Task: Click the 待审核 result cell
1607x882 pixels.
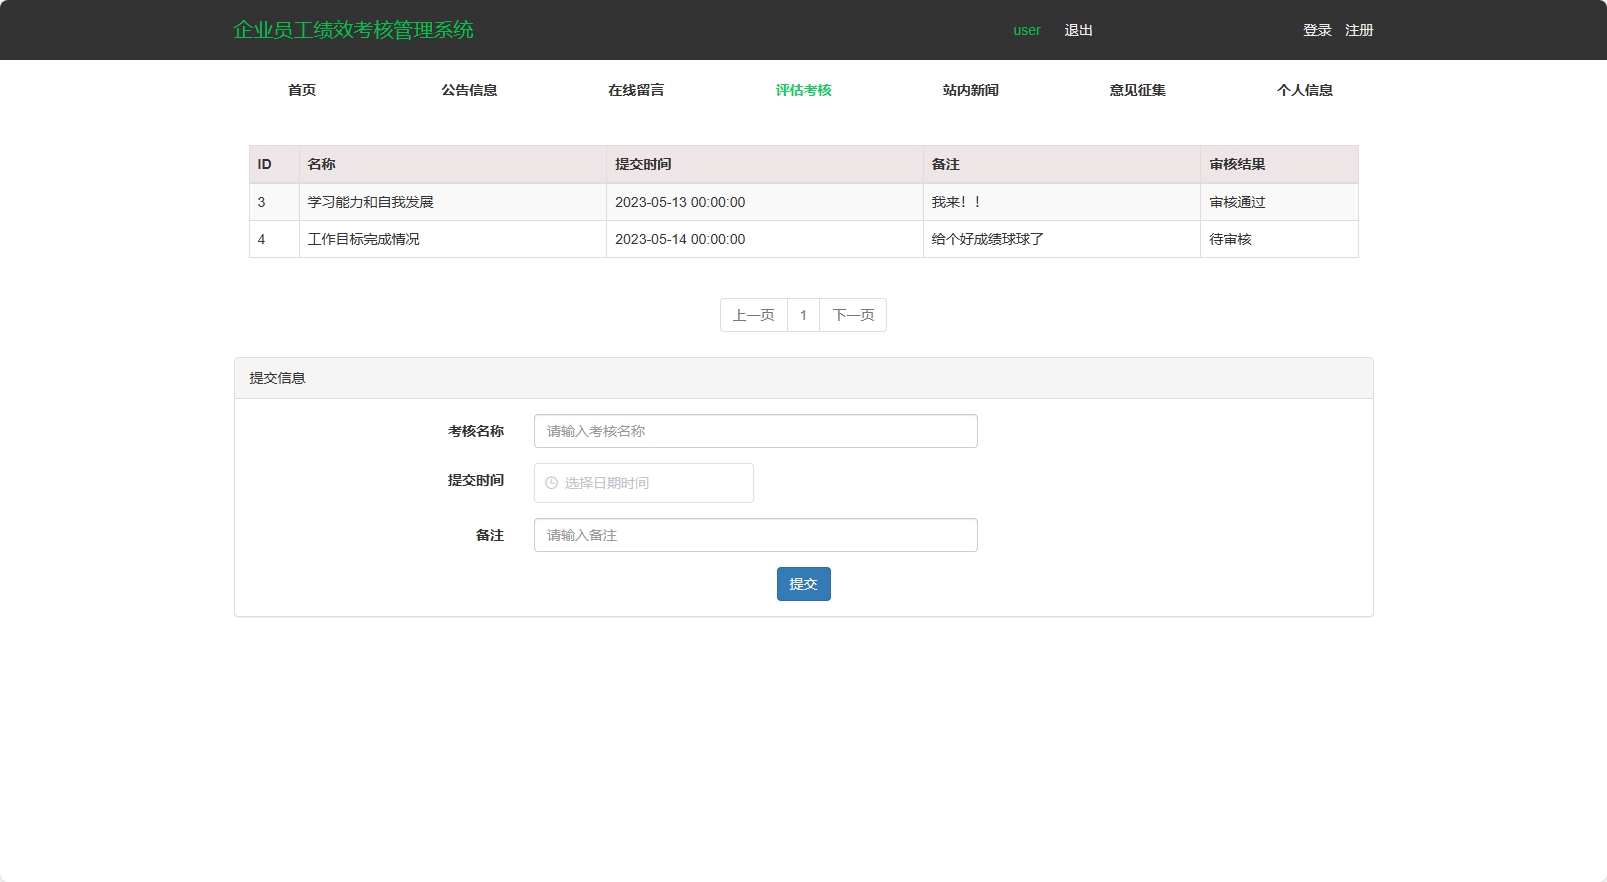Action: coord(1279,239)
